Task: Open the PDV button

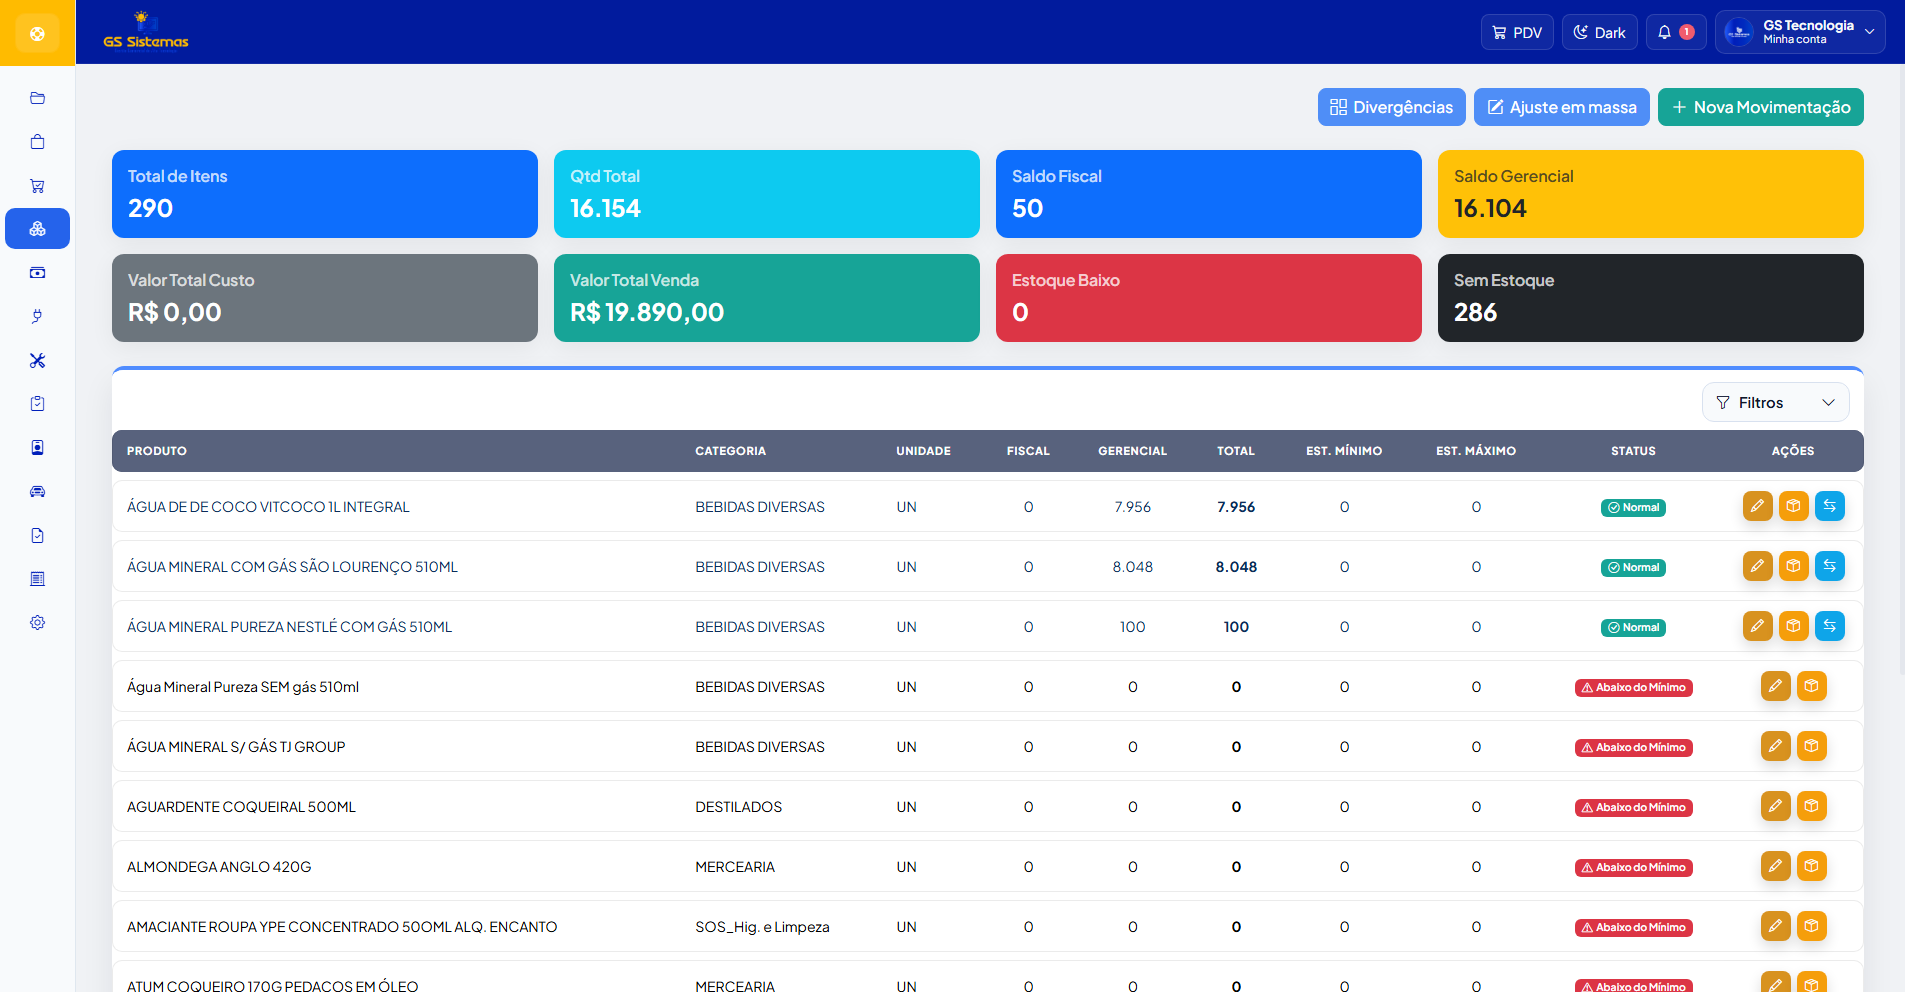Action: point(1517,32)
